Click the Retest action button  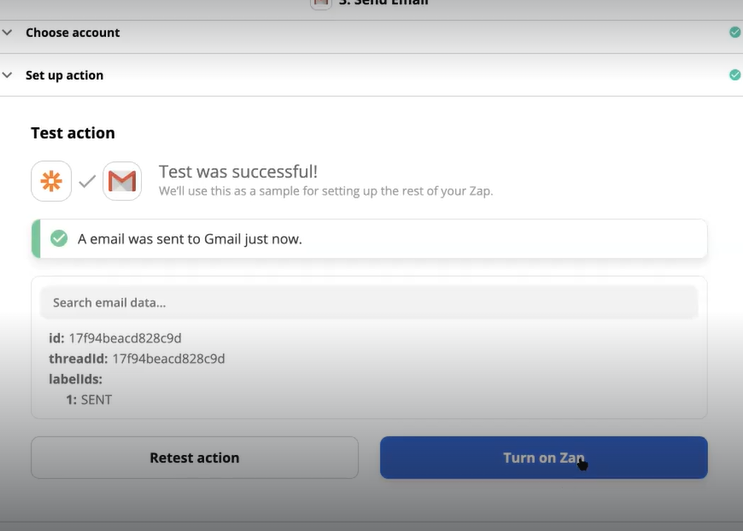click(195, 458)
